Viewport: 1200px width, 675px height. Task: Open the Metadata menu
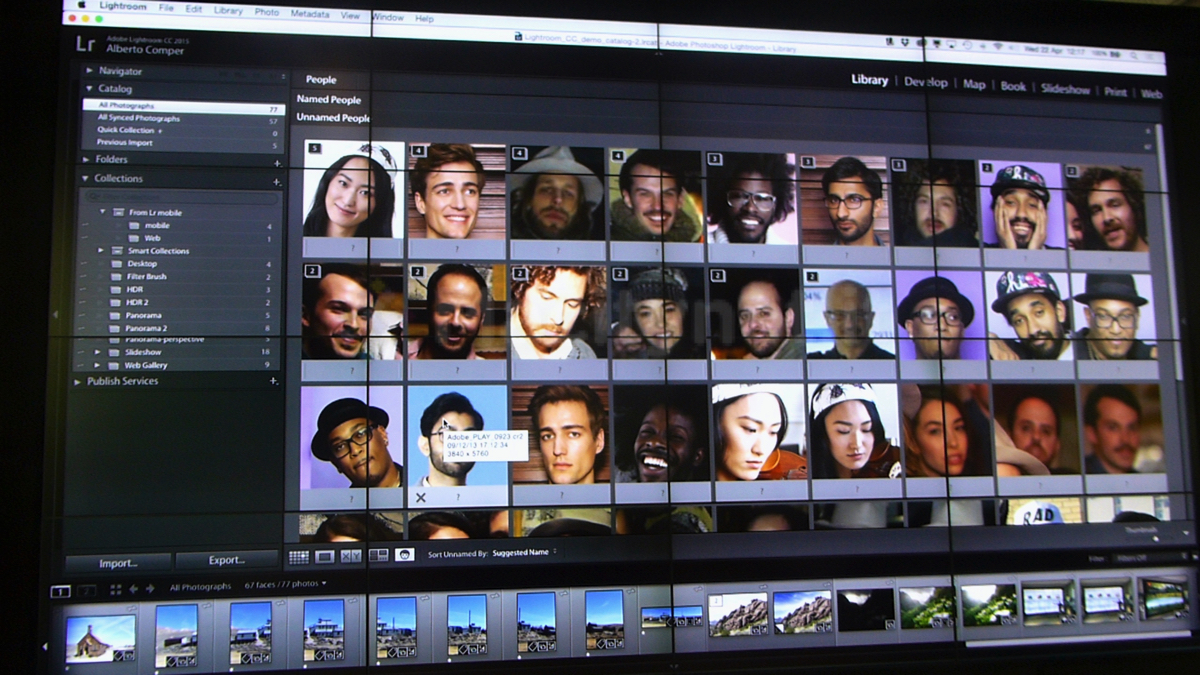click(310, 14)
